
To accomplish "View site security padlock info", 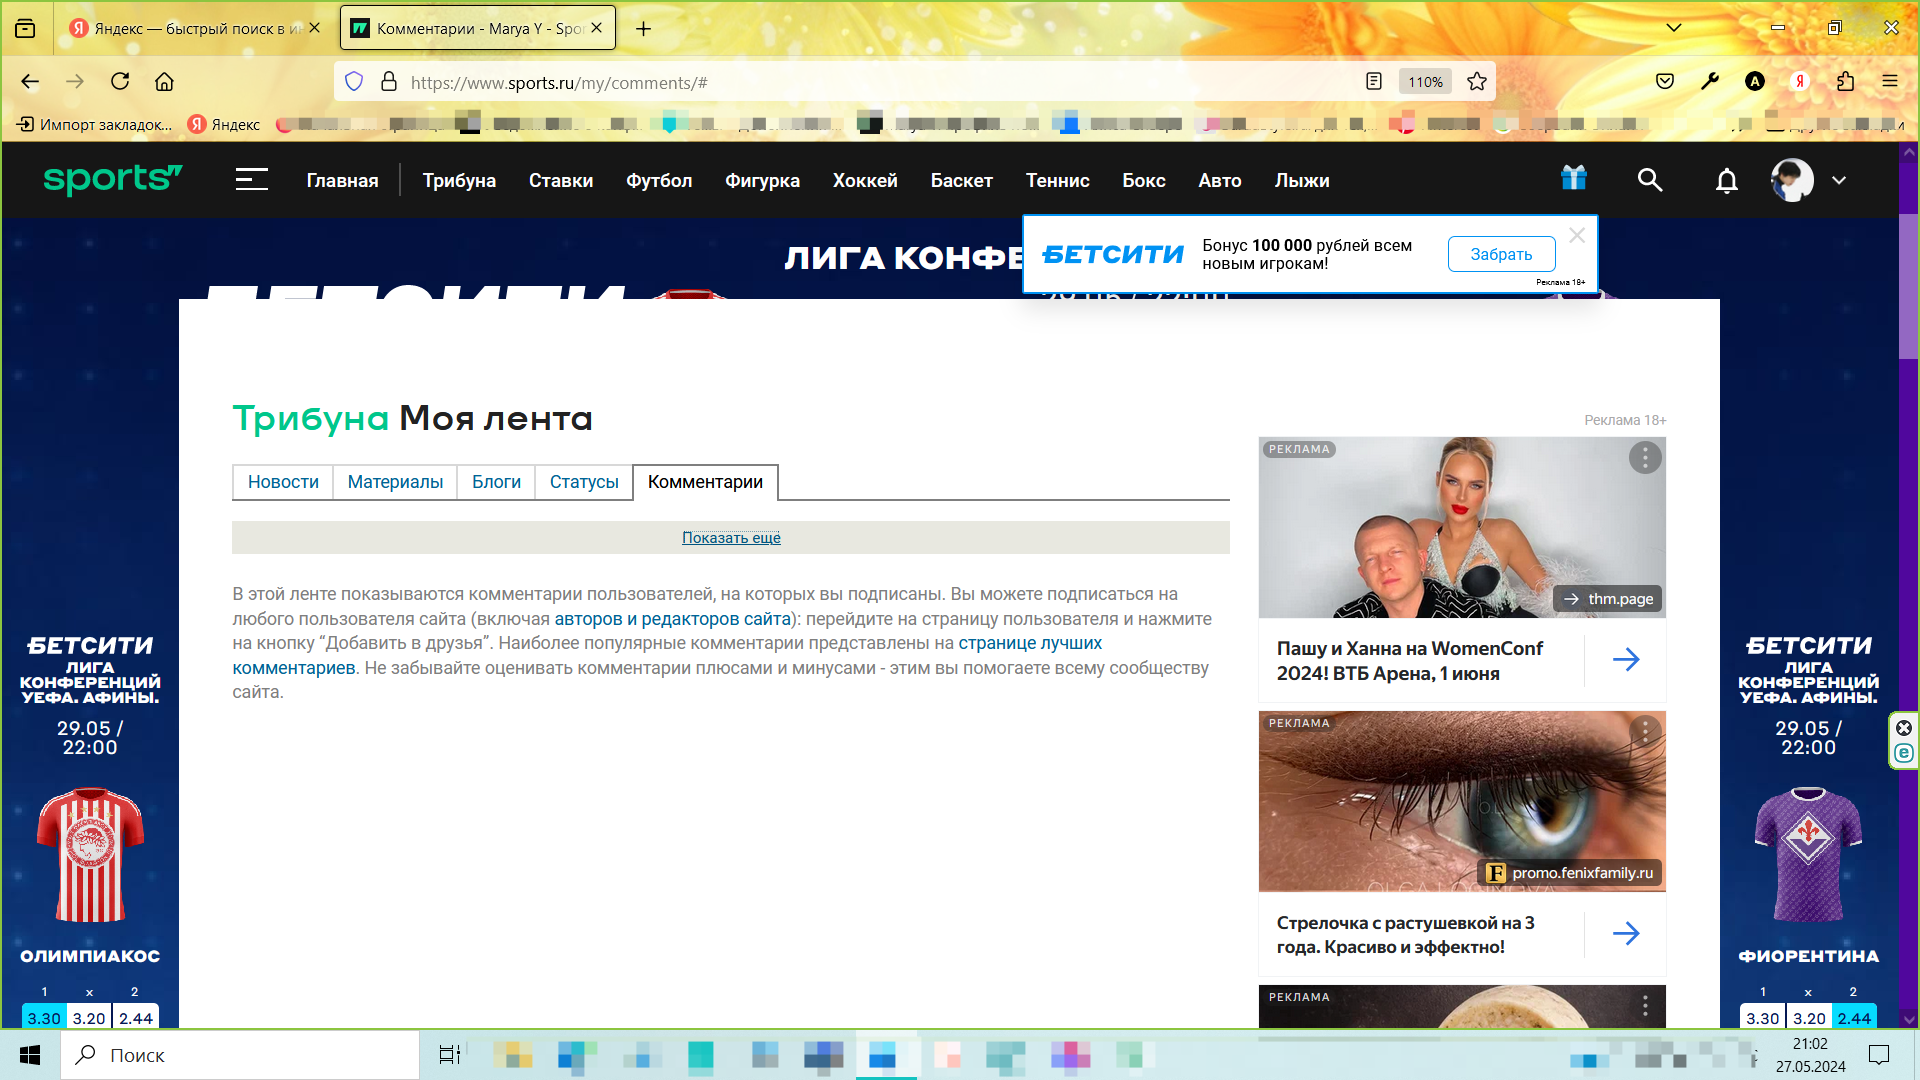I will pos(389,82).
